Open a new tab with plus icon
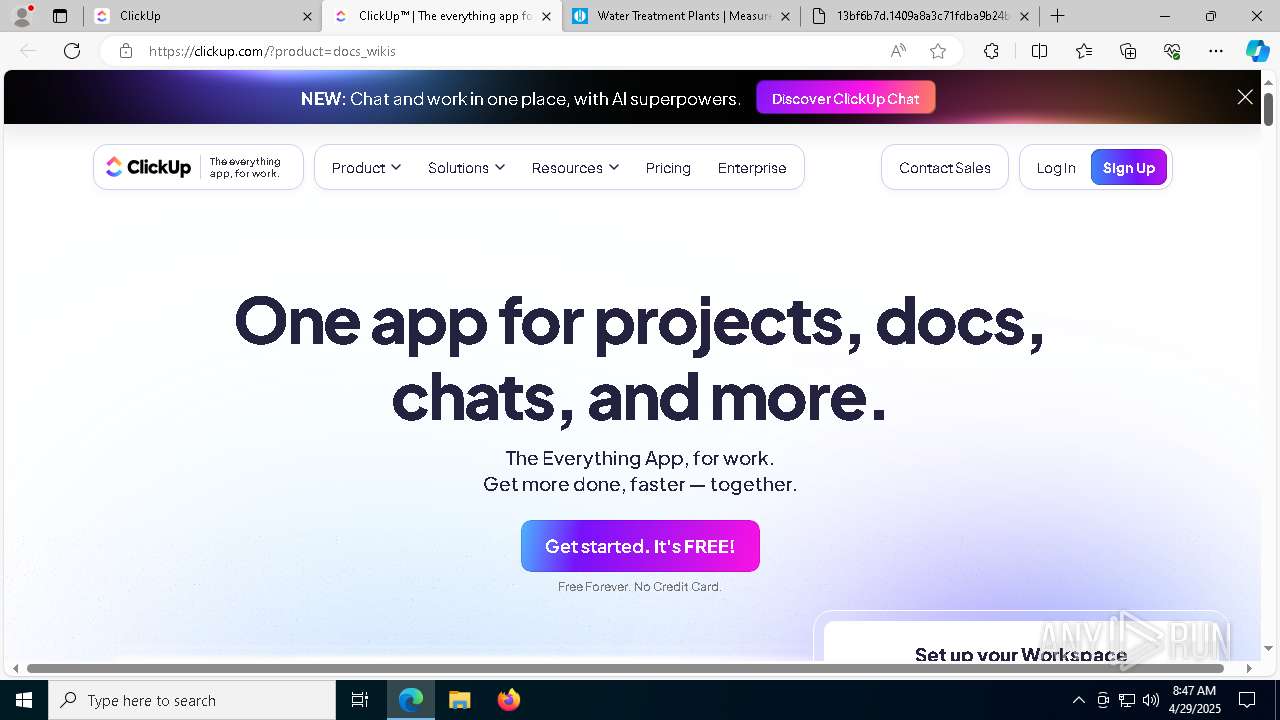The image size is (1280, 720). (x=1057, y=16)
